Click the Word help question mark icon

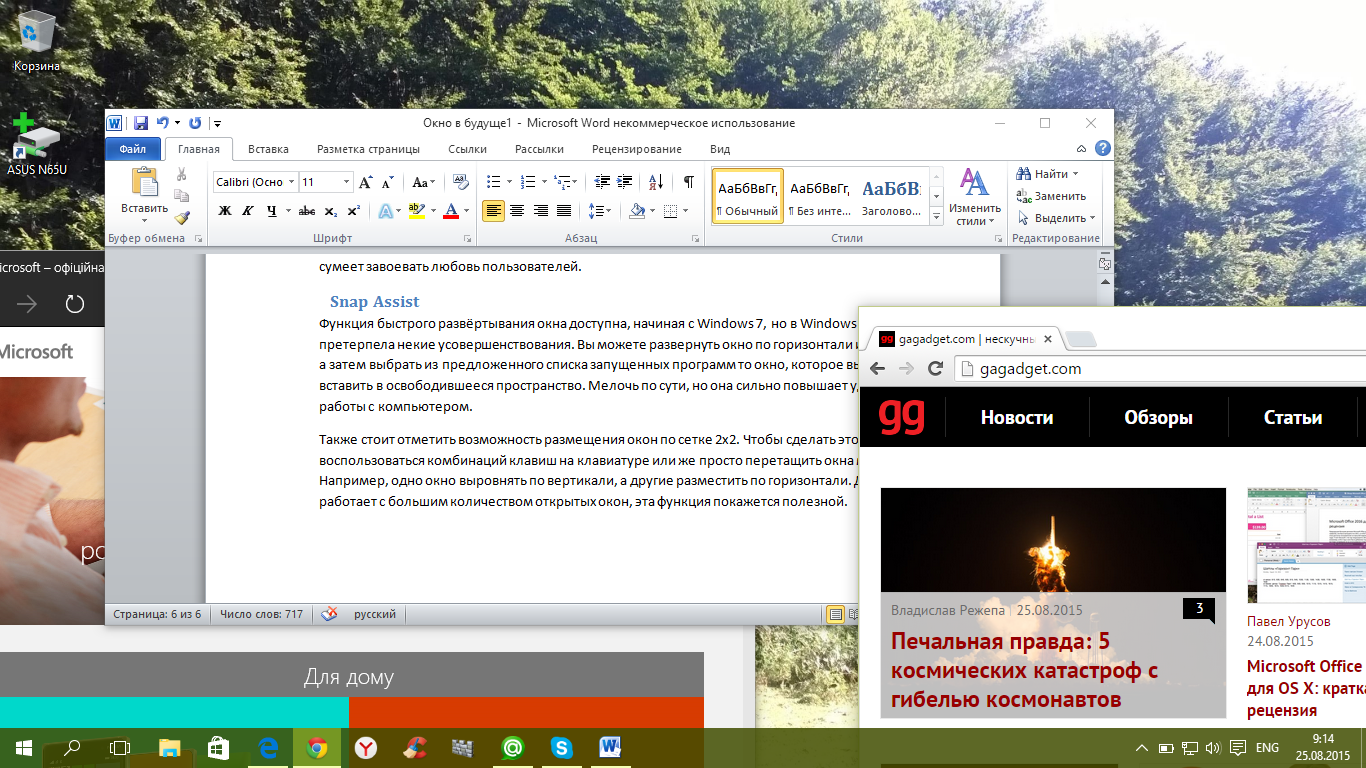(1103, 149)
